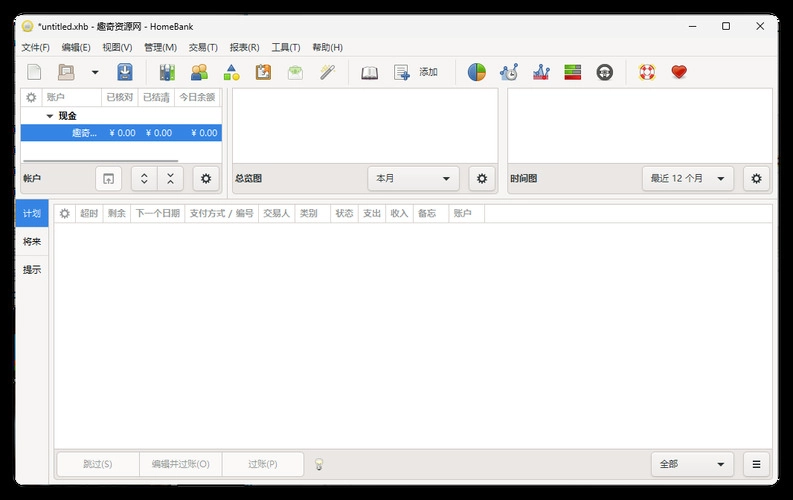Click the red heart donate icon
The image size is (793, 500).
(x=679, y=72)
